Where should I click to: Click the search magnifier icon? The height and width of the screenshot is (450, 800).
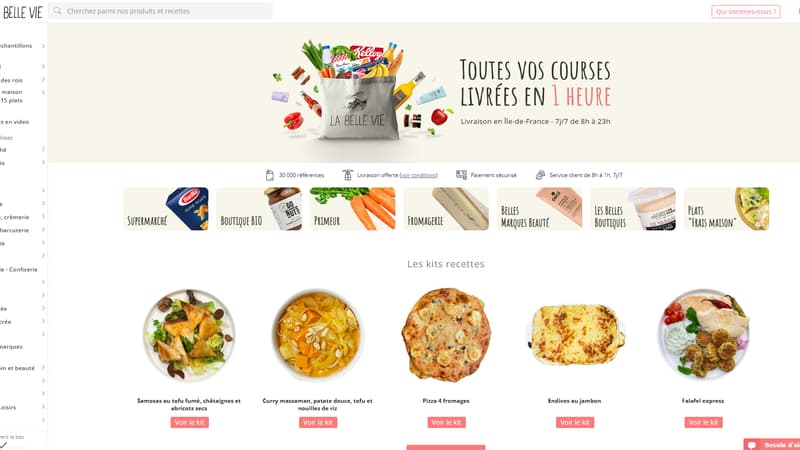point(58,11)
